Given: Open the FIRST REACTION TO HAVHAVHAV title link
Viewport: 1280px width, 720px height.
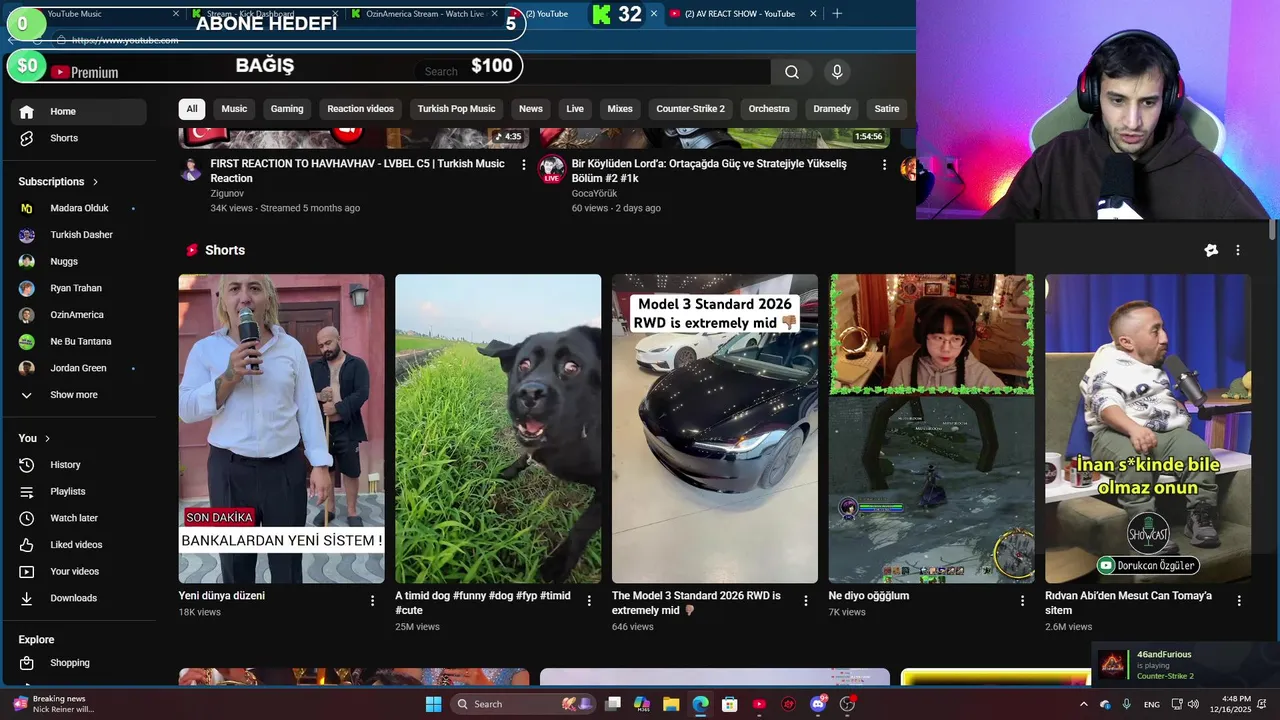Looking at the screenshot, I should pos(357,171).
